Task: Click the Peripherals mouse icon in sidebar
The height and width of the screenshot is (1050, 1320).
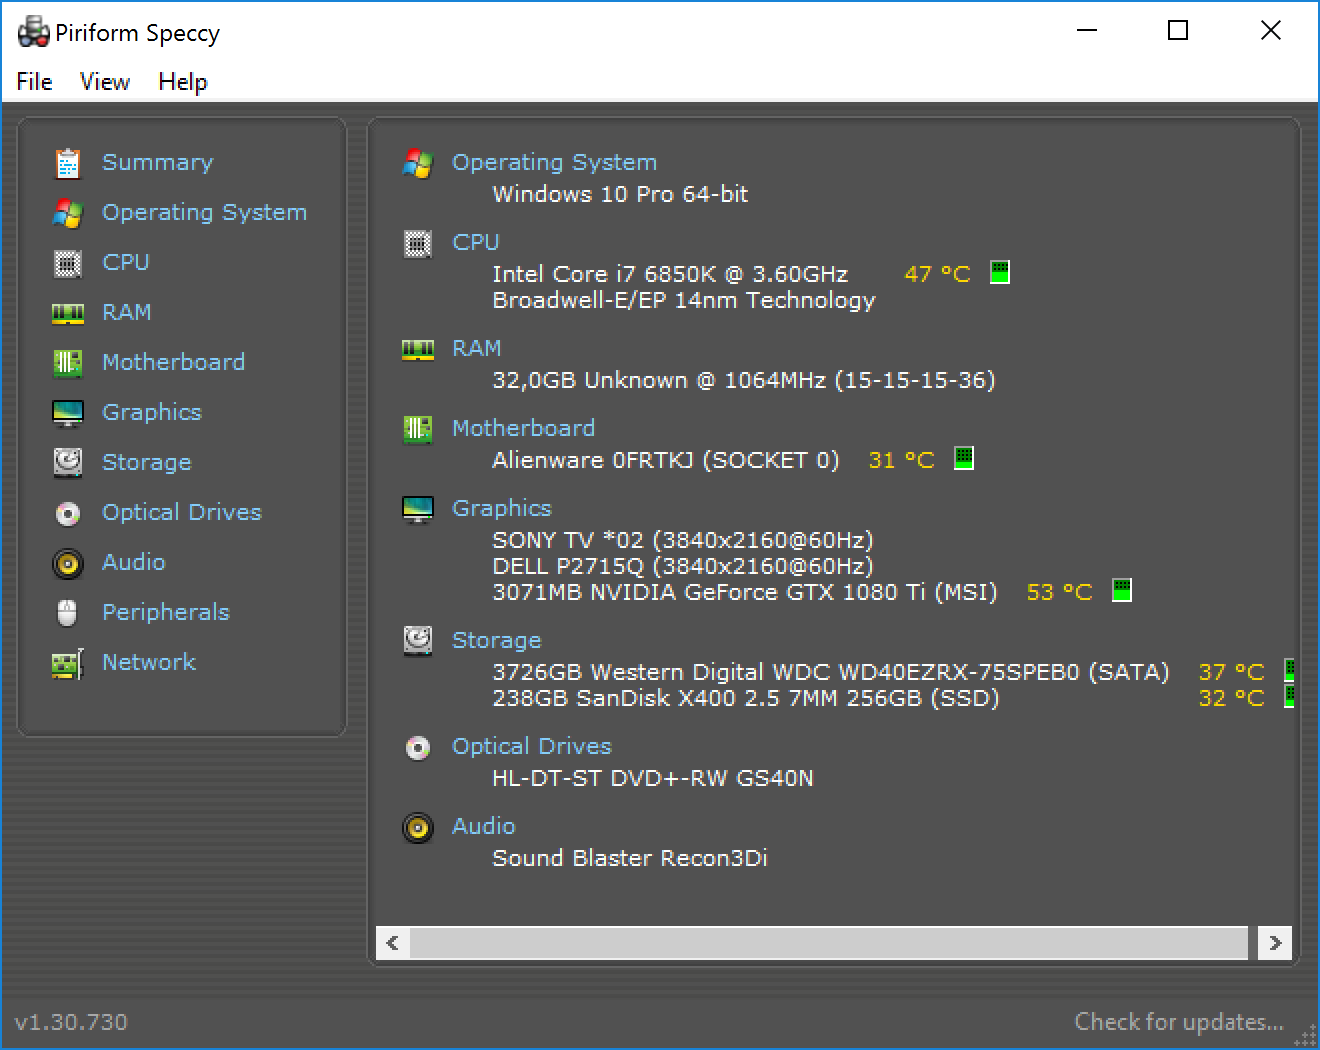Action: pyautogui.click(x=67, y=613)
